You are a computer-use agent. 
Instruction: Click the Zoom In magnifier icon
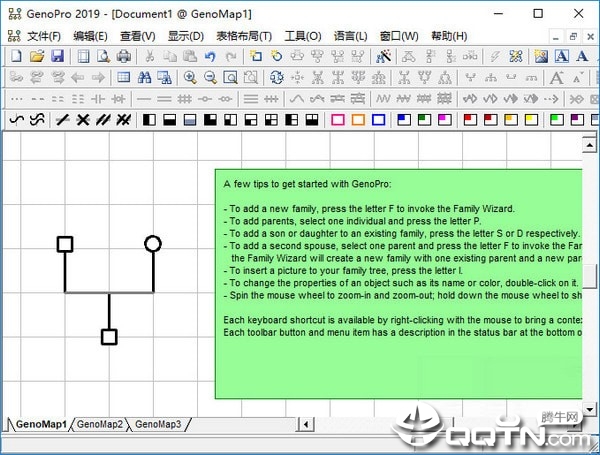190,78
